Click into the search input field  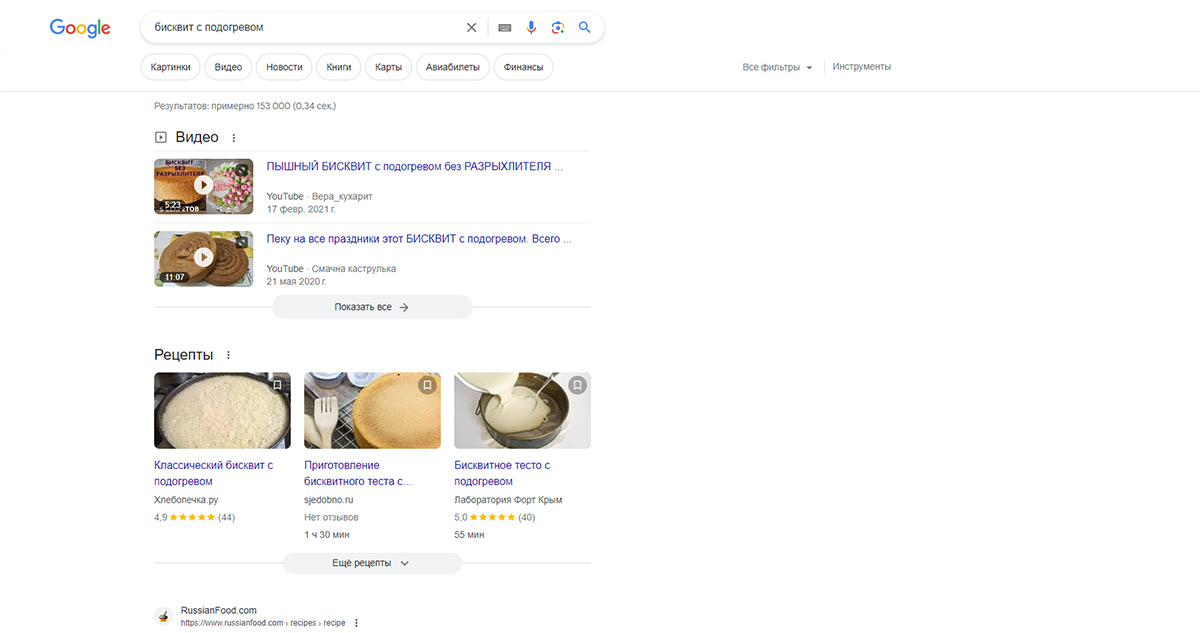point(300,28)
